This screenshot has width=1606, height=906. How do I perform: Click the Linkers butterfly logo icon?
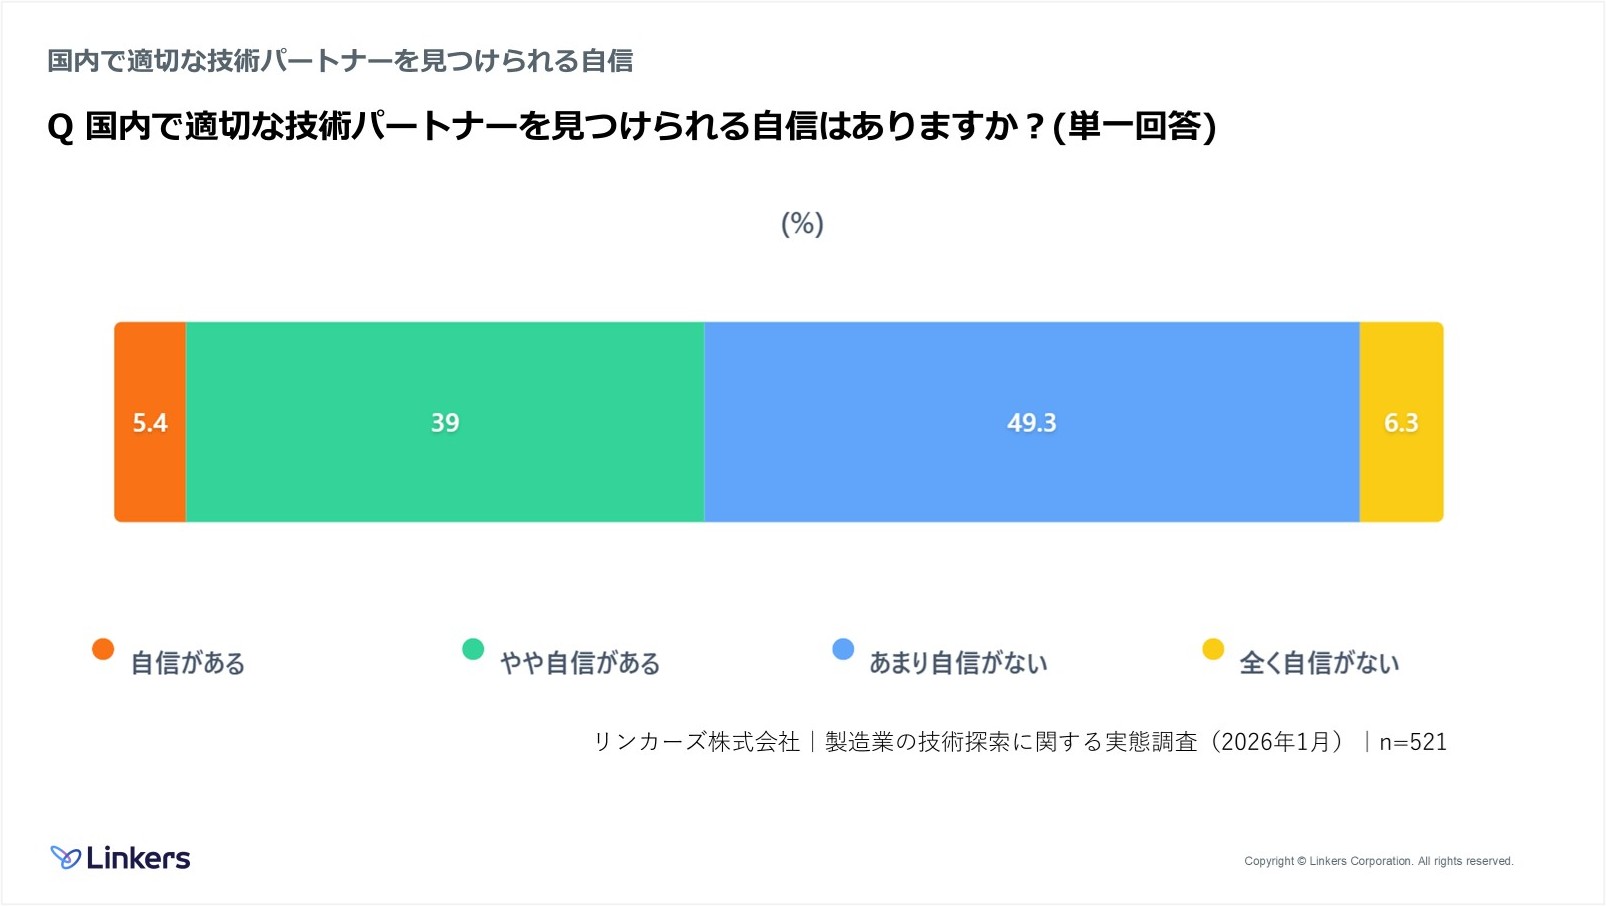65,857
